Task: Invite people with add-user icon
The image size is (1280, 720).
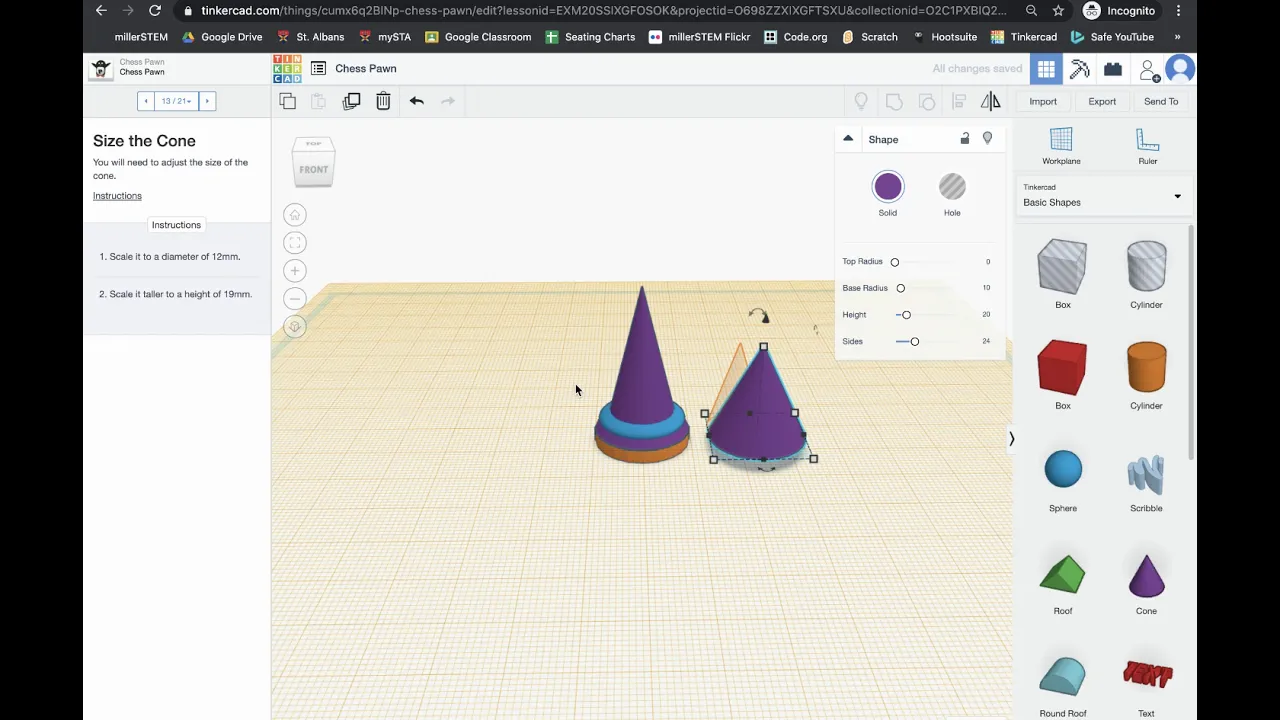Action: [x=1148, y=69]
